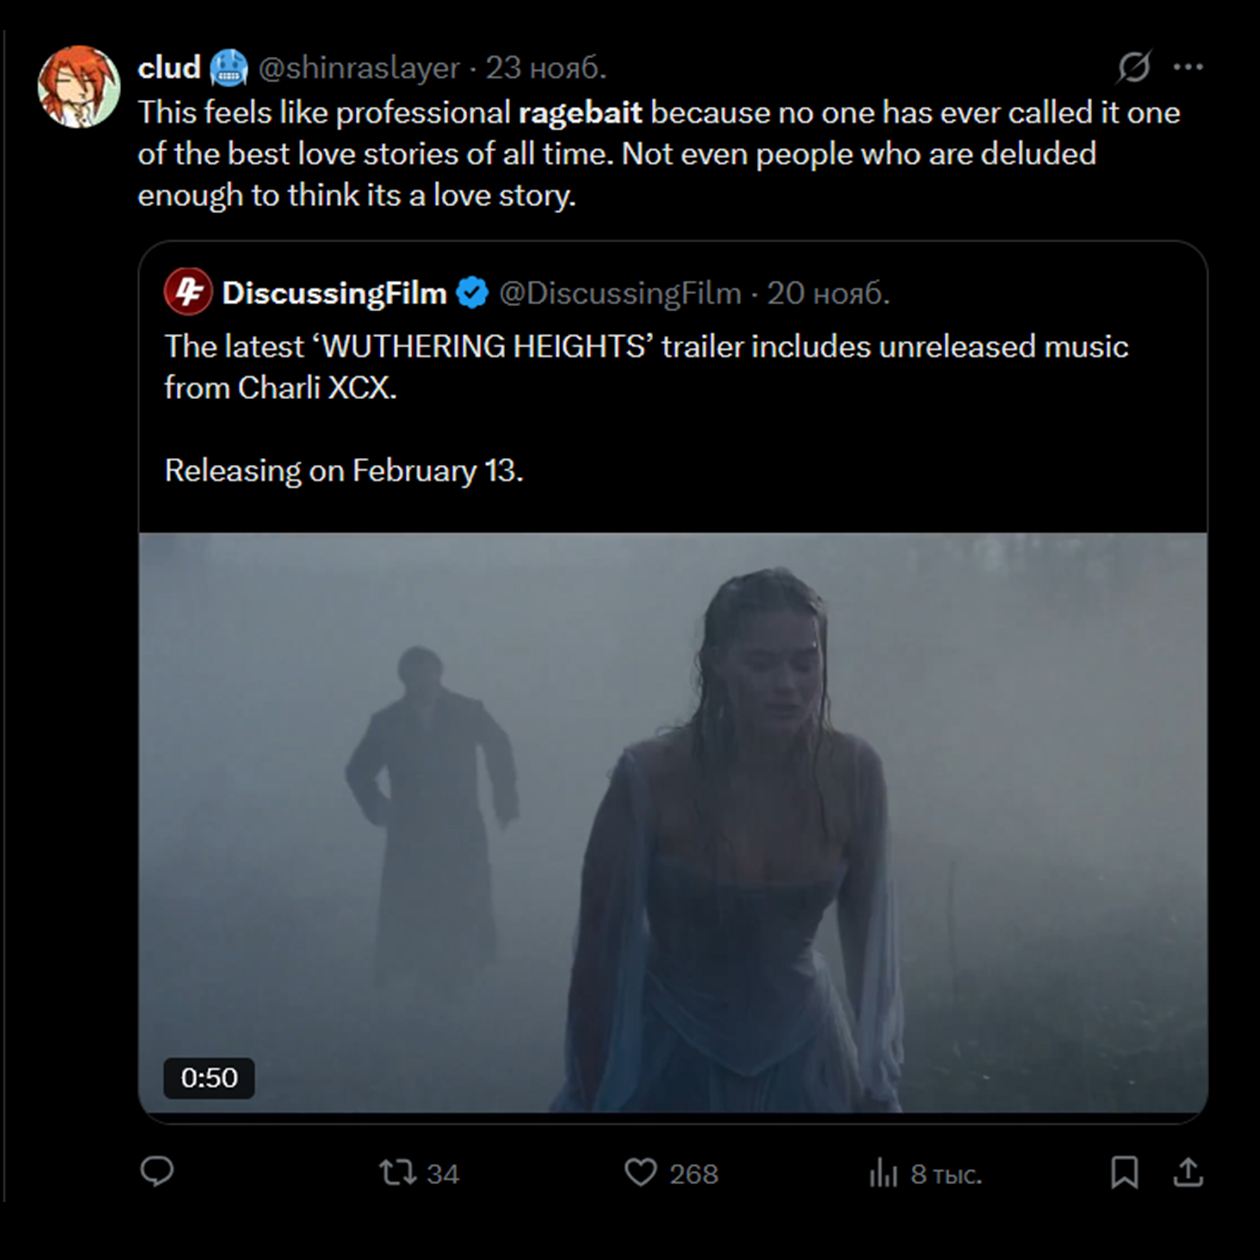
Task: Play the Wuthering Heights trailer video
Action: (x=672, y=822)
